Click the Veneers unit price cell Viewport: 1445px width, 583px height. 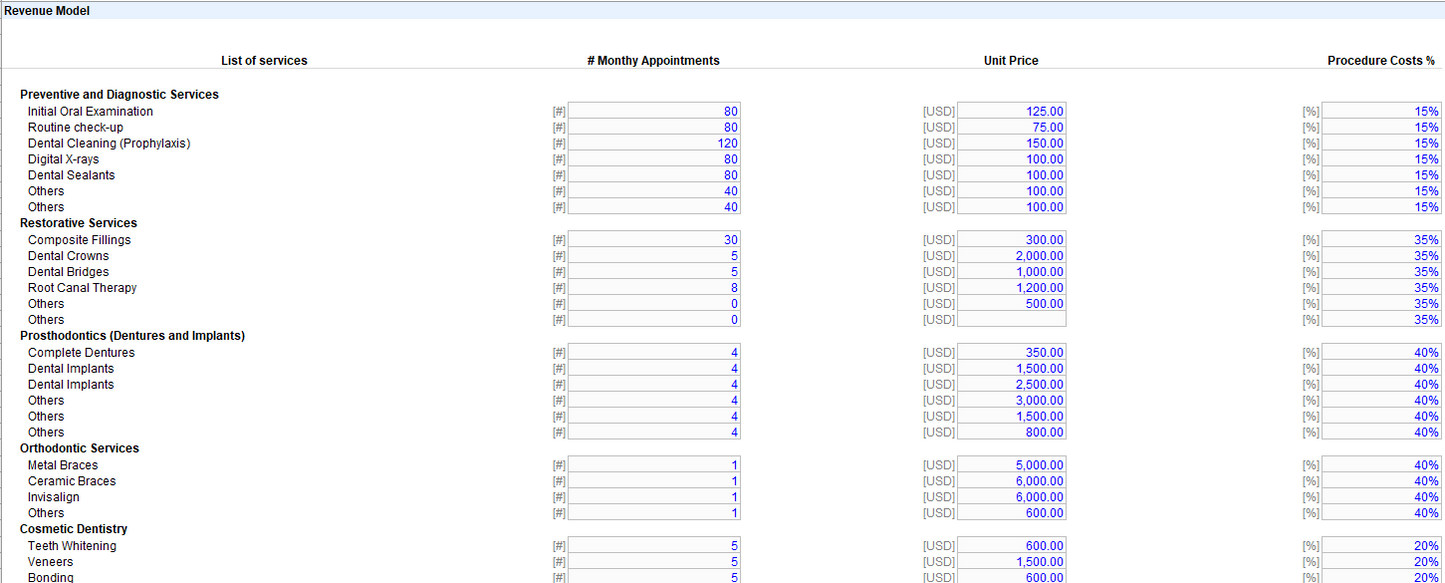[1010, 562]
